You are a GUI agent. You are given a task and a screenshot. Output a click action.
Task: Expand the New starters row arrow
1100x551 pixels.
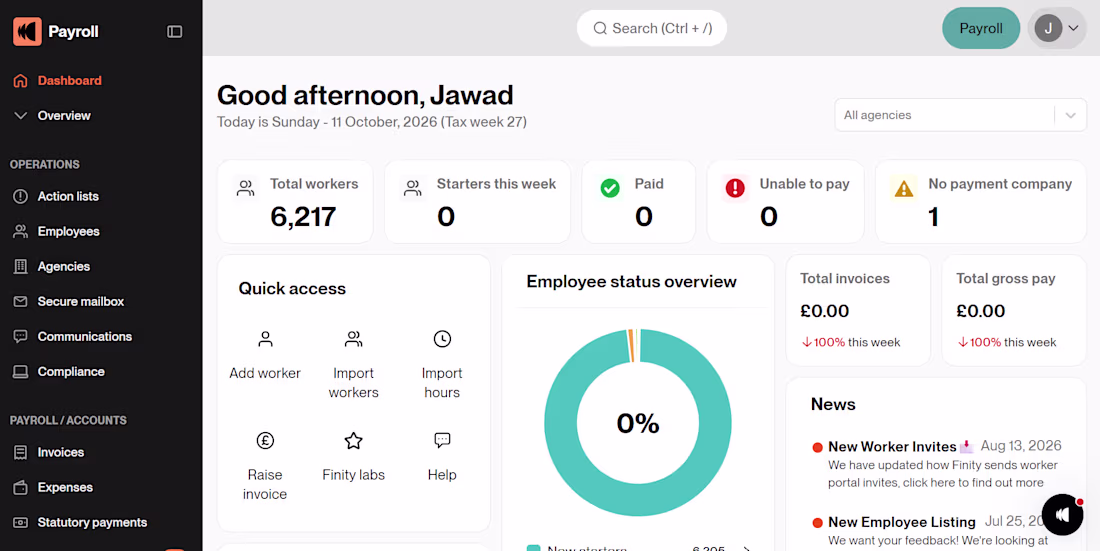pos(746,548)
